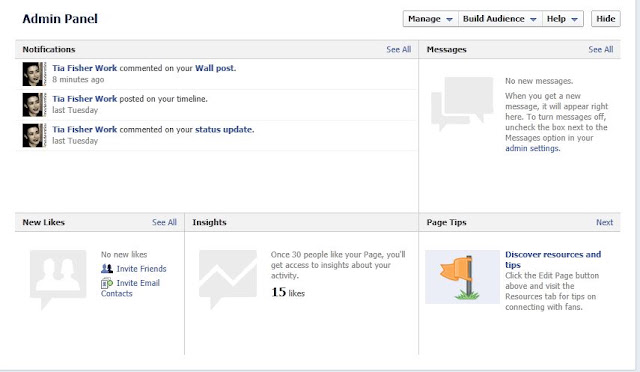Click the Insights chart placeholder icon
640x372 pixels.
coord(228,279)
